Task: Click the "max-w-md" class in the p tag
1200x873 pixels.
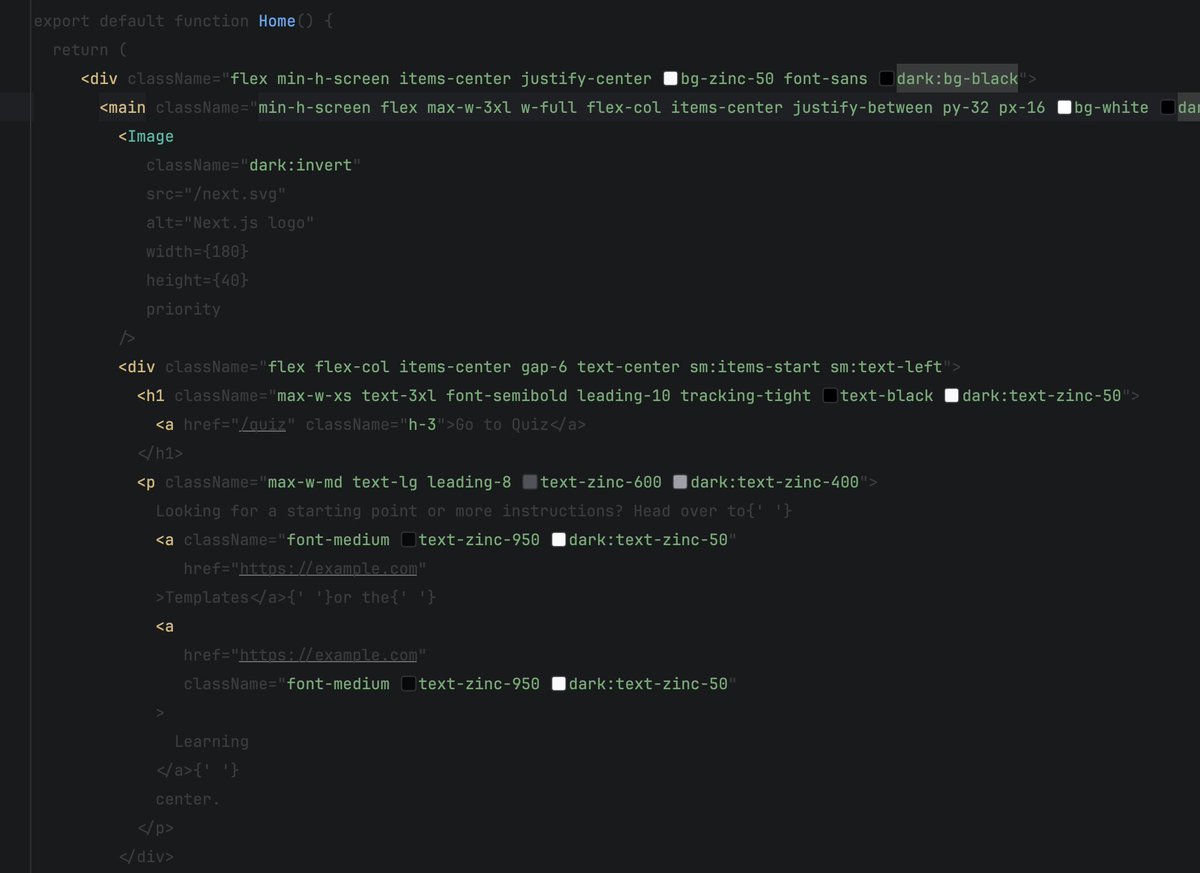Action: tap(305, 483)
